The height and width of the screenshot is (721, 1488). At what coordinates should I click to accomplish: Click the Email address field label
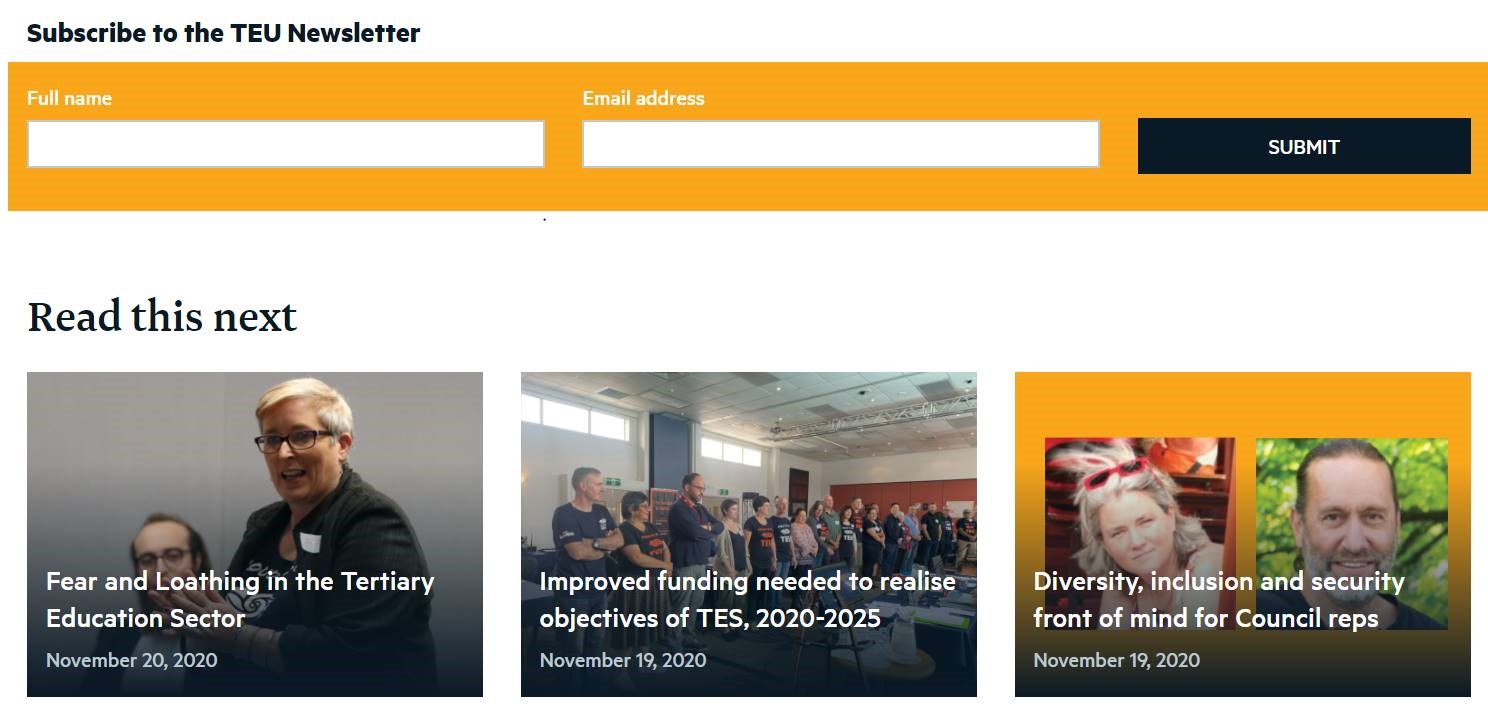(643, 98)
